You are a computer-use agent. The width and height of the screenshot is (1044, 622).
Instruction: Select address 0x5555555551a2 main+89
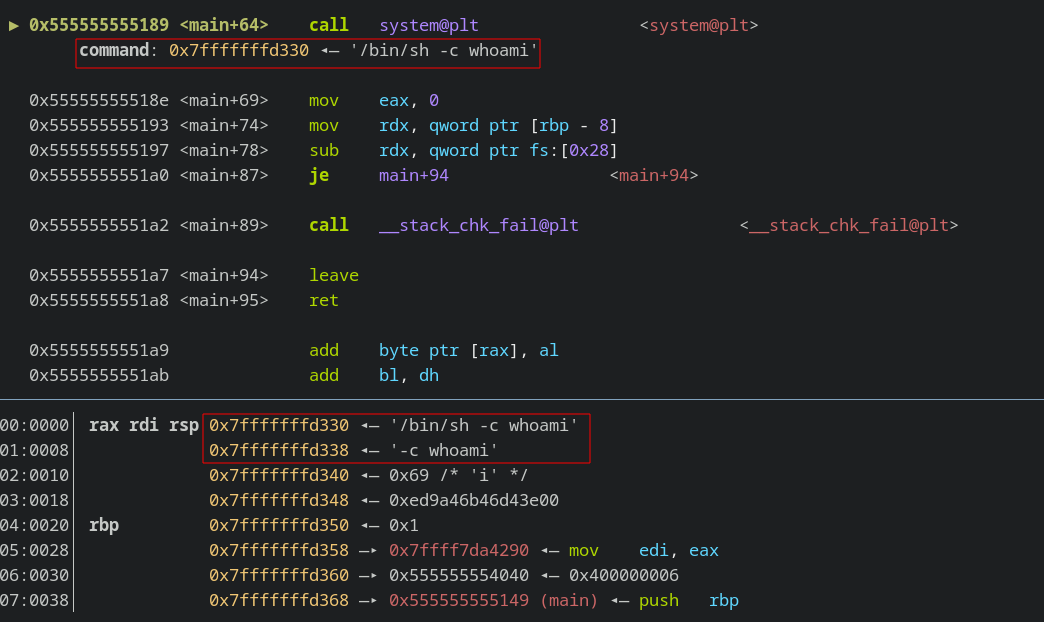point(99,226)
